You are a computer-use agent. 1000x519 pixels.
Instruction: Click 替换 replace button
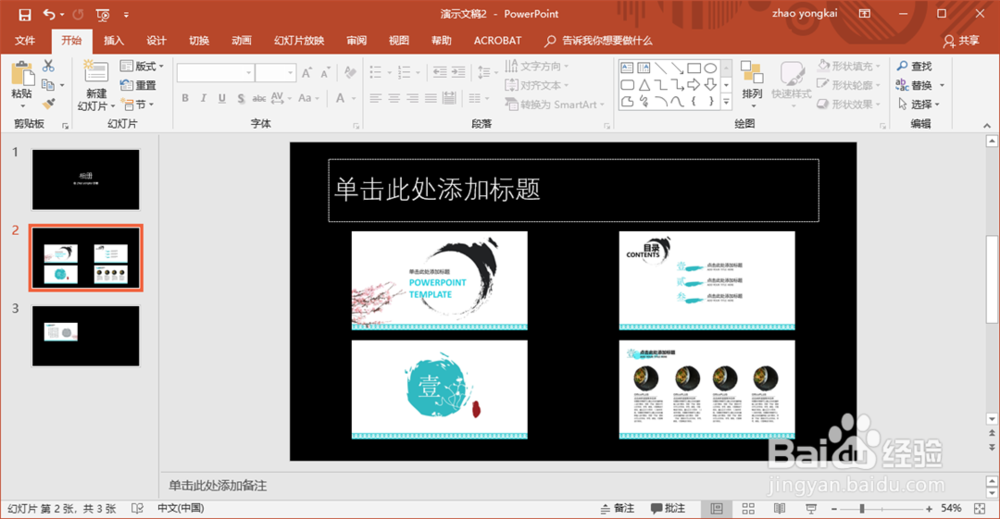(915, 85)
